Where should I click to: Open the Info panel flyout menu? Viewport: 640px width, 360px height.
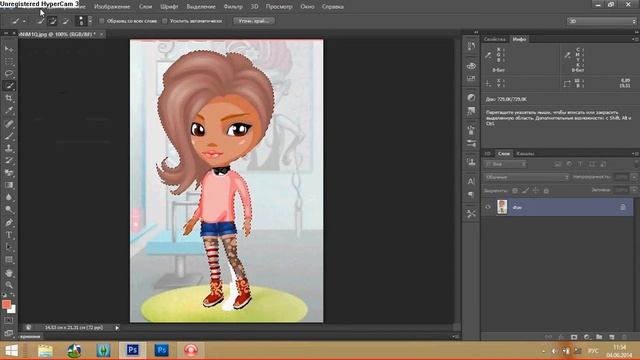point(635,39)
